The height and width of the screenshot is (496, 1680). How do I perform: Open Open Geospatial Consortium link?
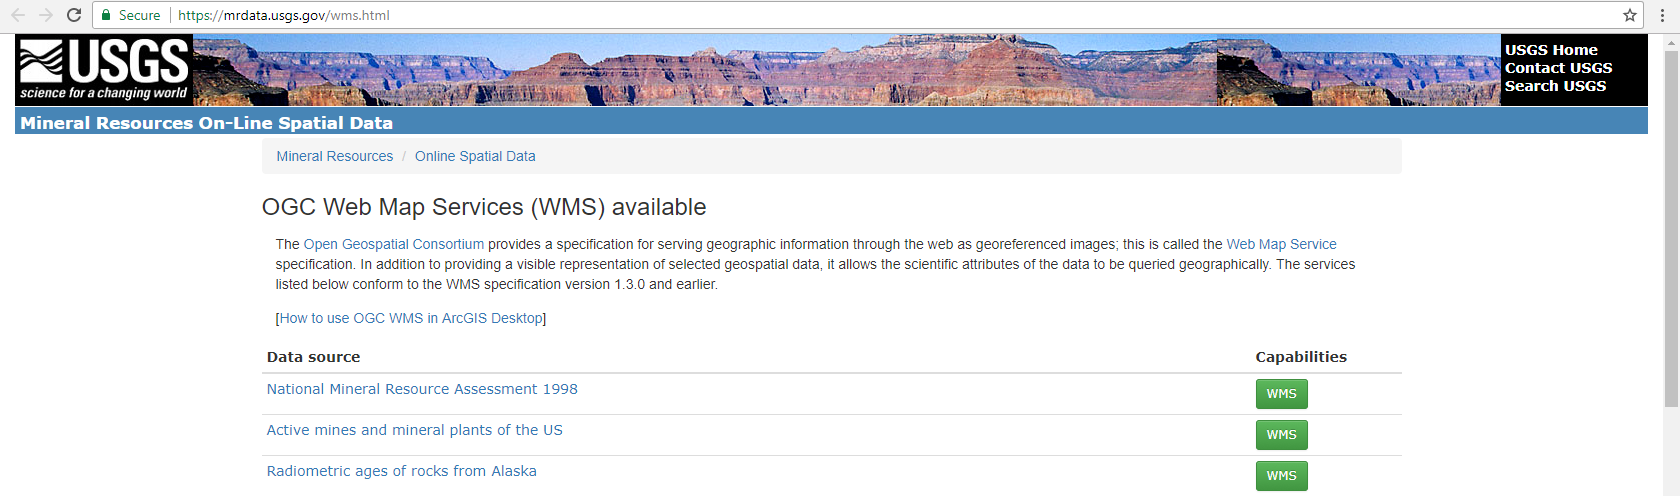pos(394,244)
